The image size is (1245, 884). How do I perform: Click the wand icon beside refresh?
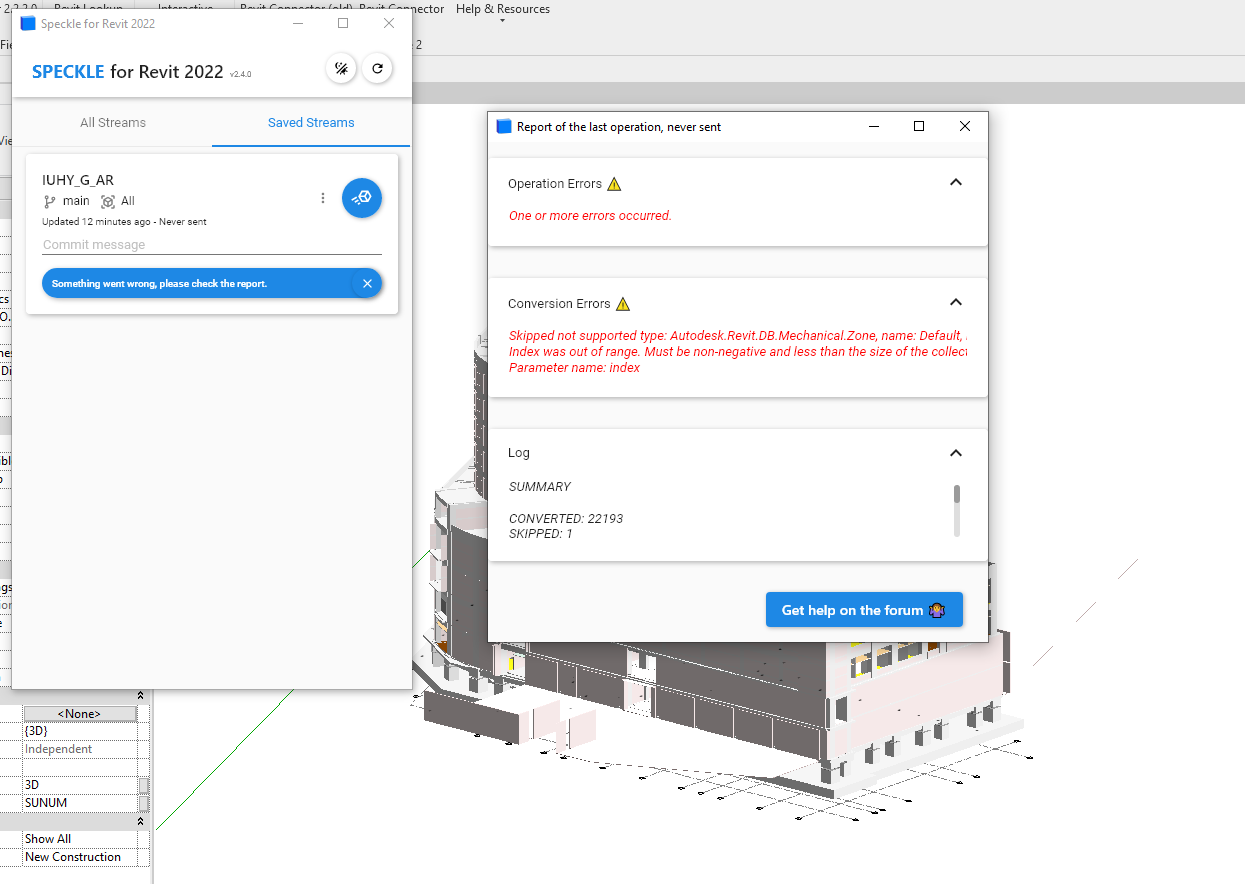pyautogui.click(x=341, y=69)
